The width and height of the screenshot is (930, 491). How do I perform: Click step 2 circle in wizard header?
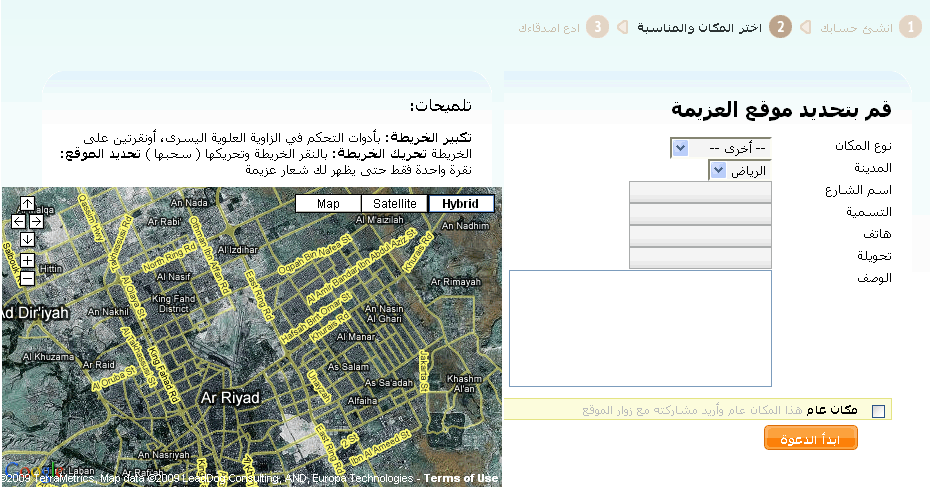click(780, 27)
